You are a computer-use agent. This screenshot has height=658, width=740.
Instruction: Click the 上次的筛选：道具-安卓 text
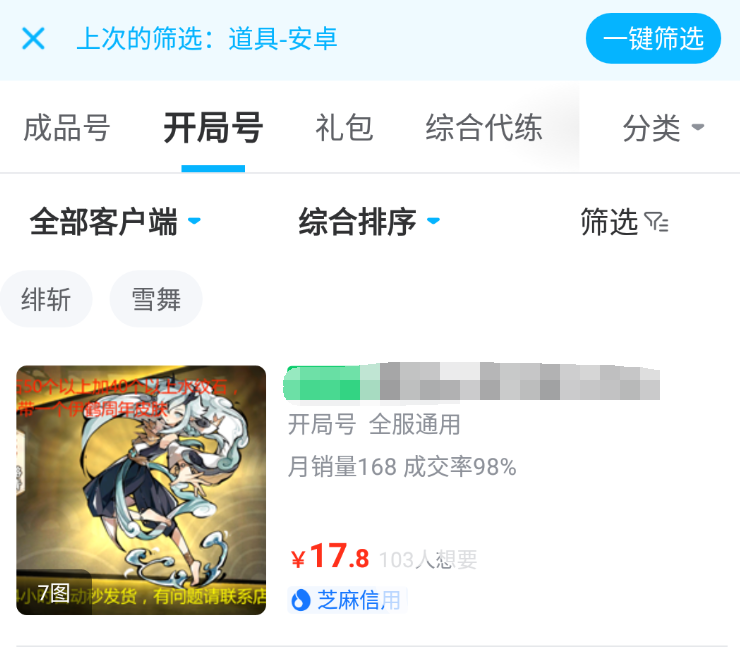[207, 38]
